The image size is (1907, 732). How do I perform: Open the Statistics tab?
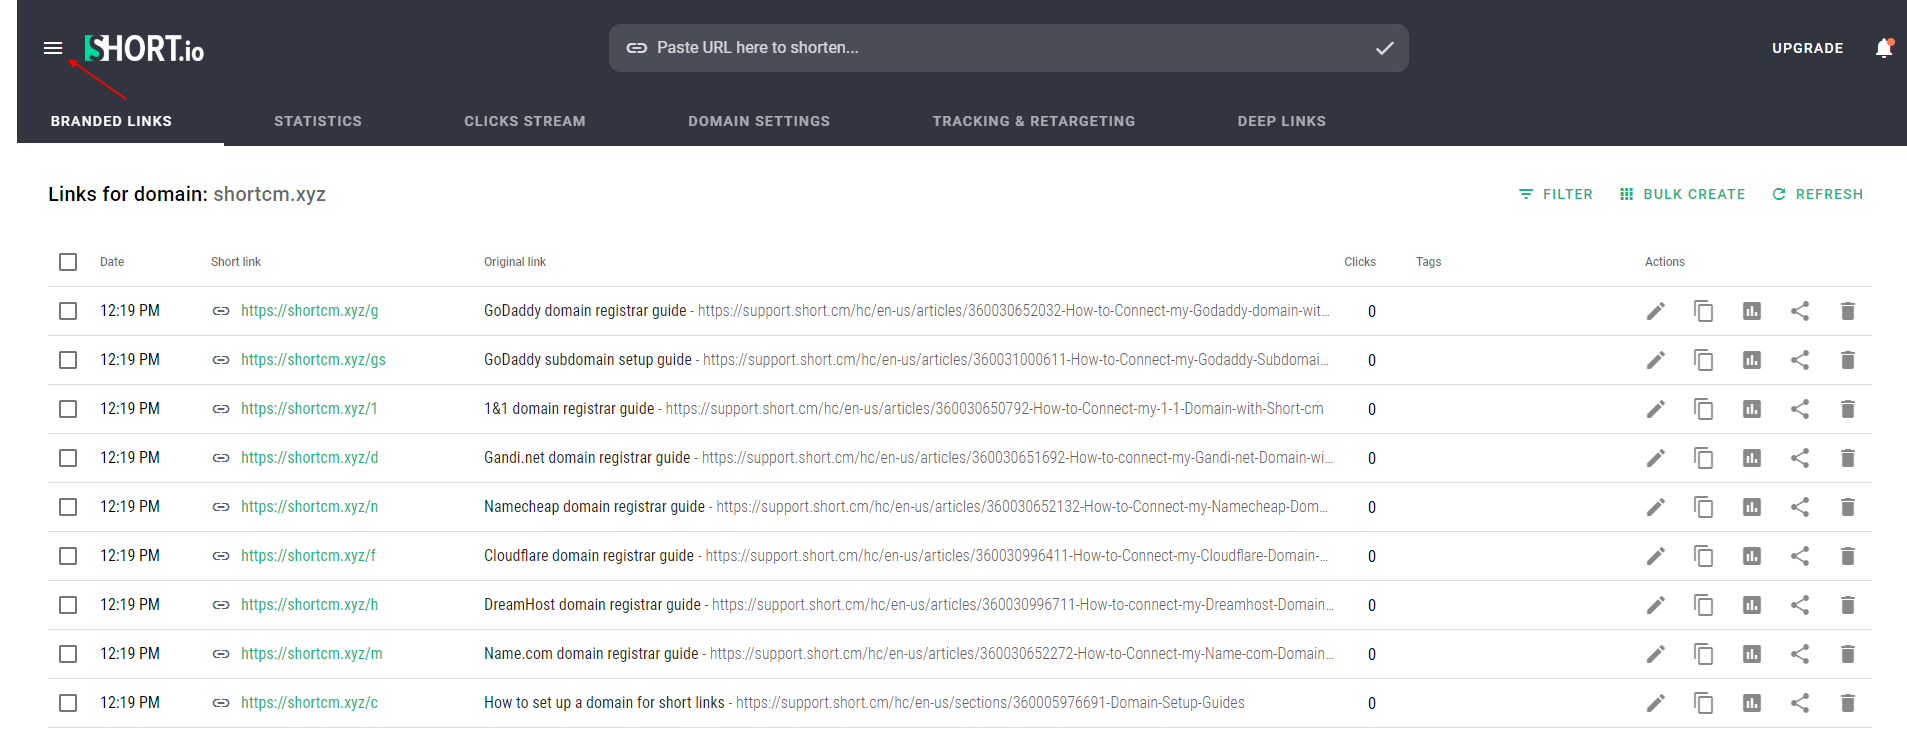[x=318, y=121]
